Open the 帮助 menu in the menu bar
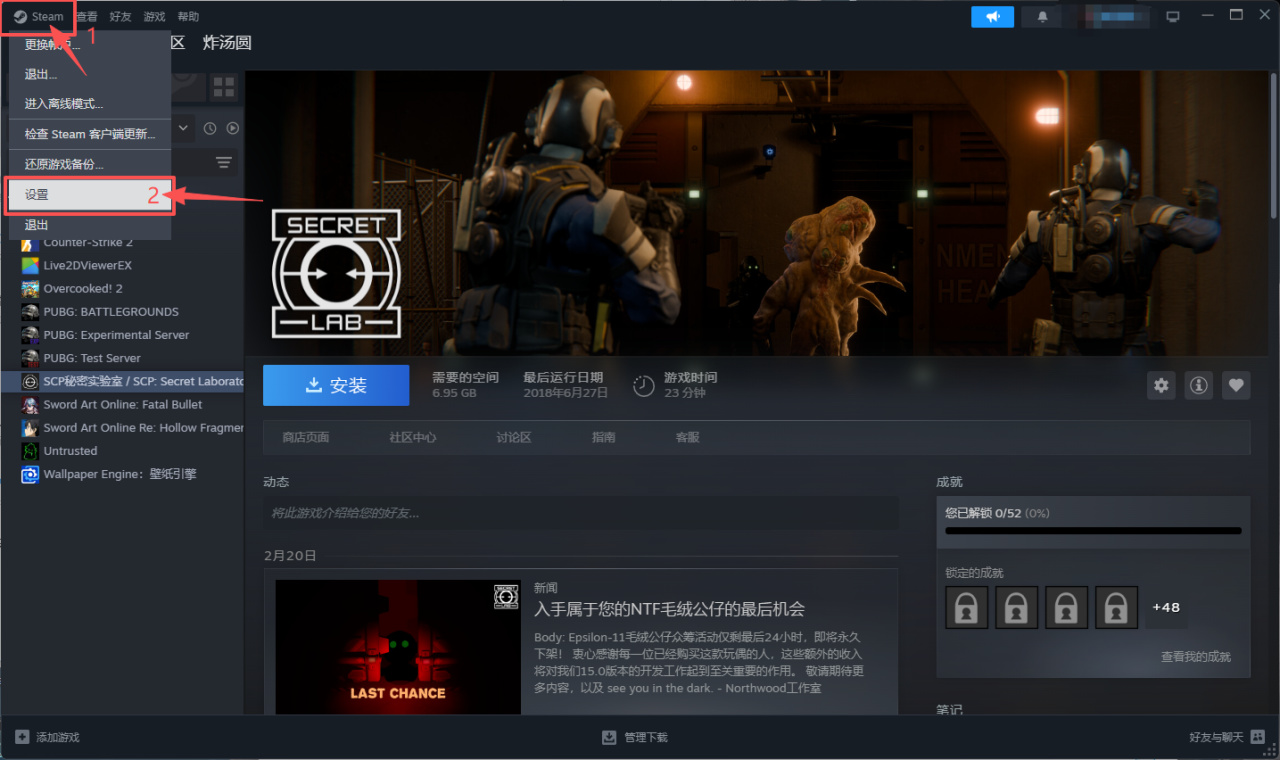This screenshot has width=1280, height=760. click(x=188, y=17)
